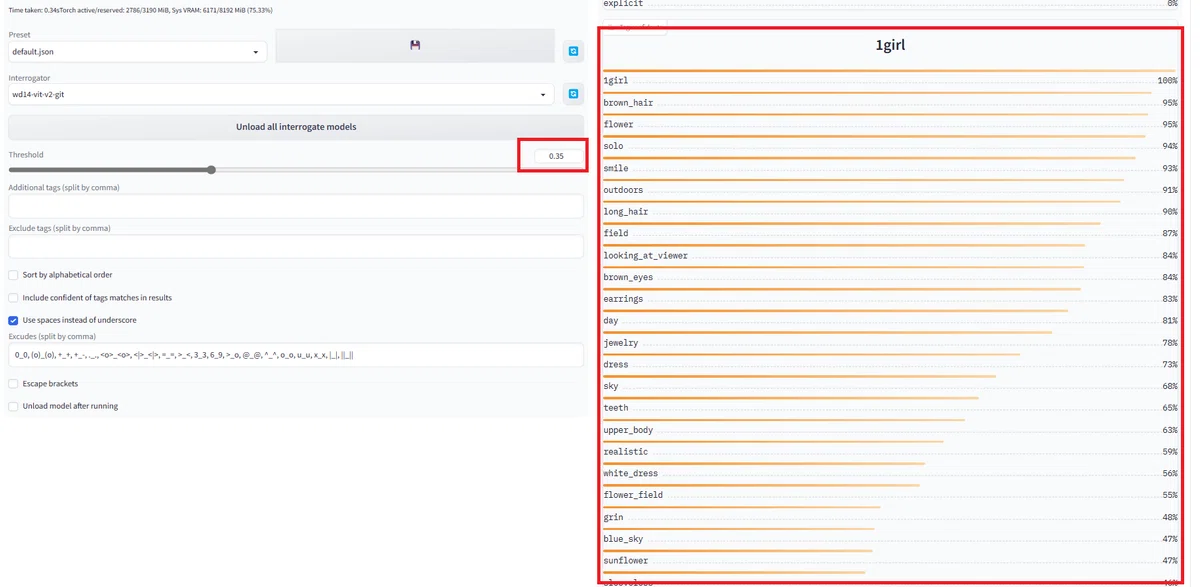Click the looking_at_viewer tag

890,256
